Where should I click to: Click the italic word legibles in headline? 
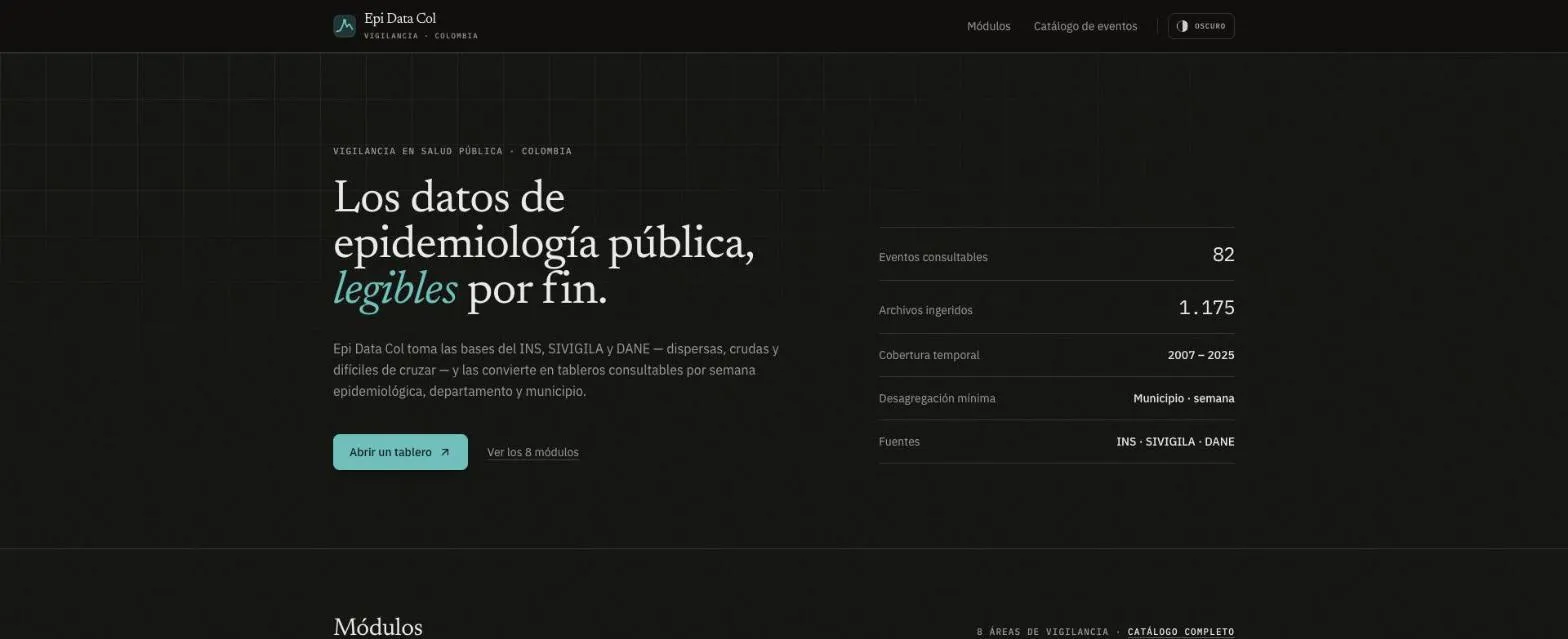point(395,290)
